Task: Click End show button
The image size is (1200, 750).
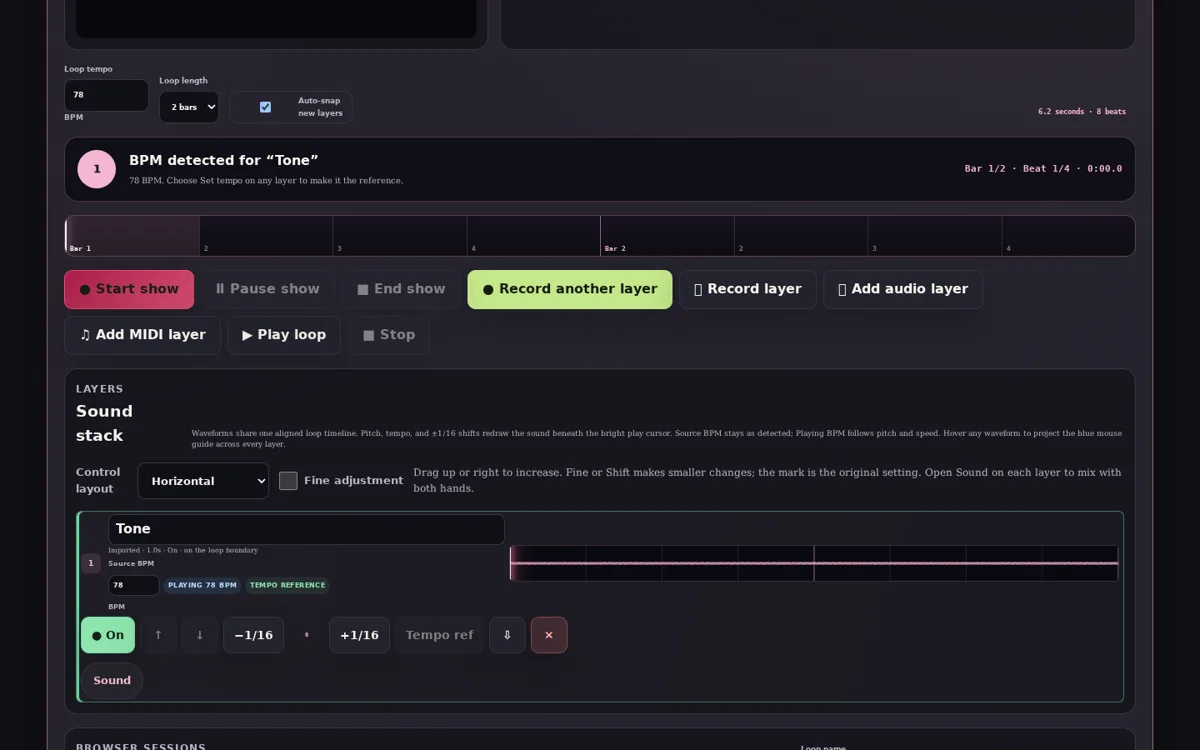Action: point(401,289)
